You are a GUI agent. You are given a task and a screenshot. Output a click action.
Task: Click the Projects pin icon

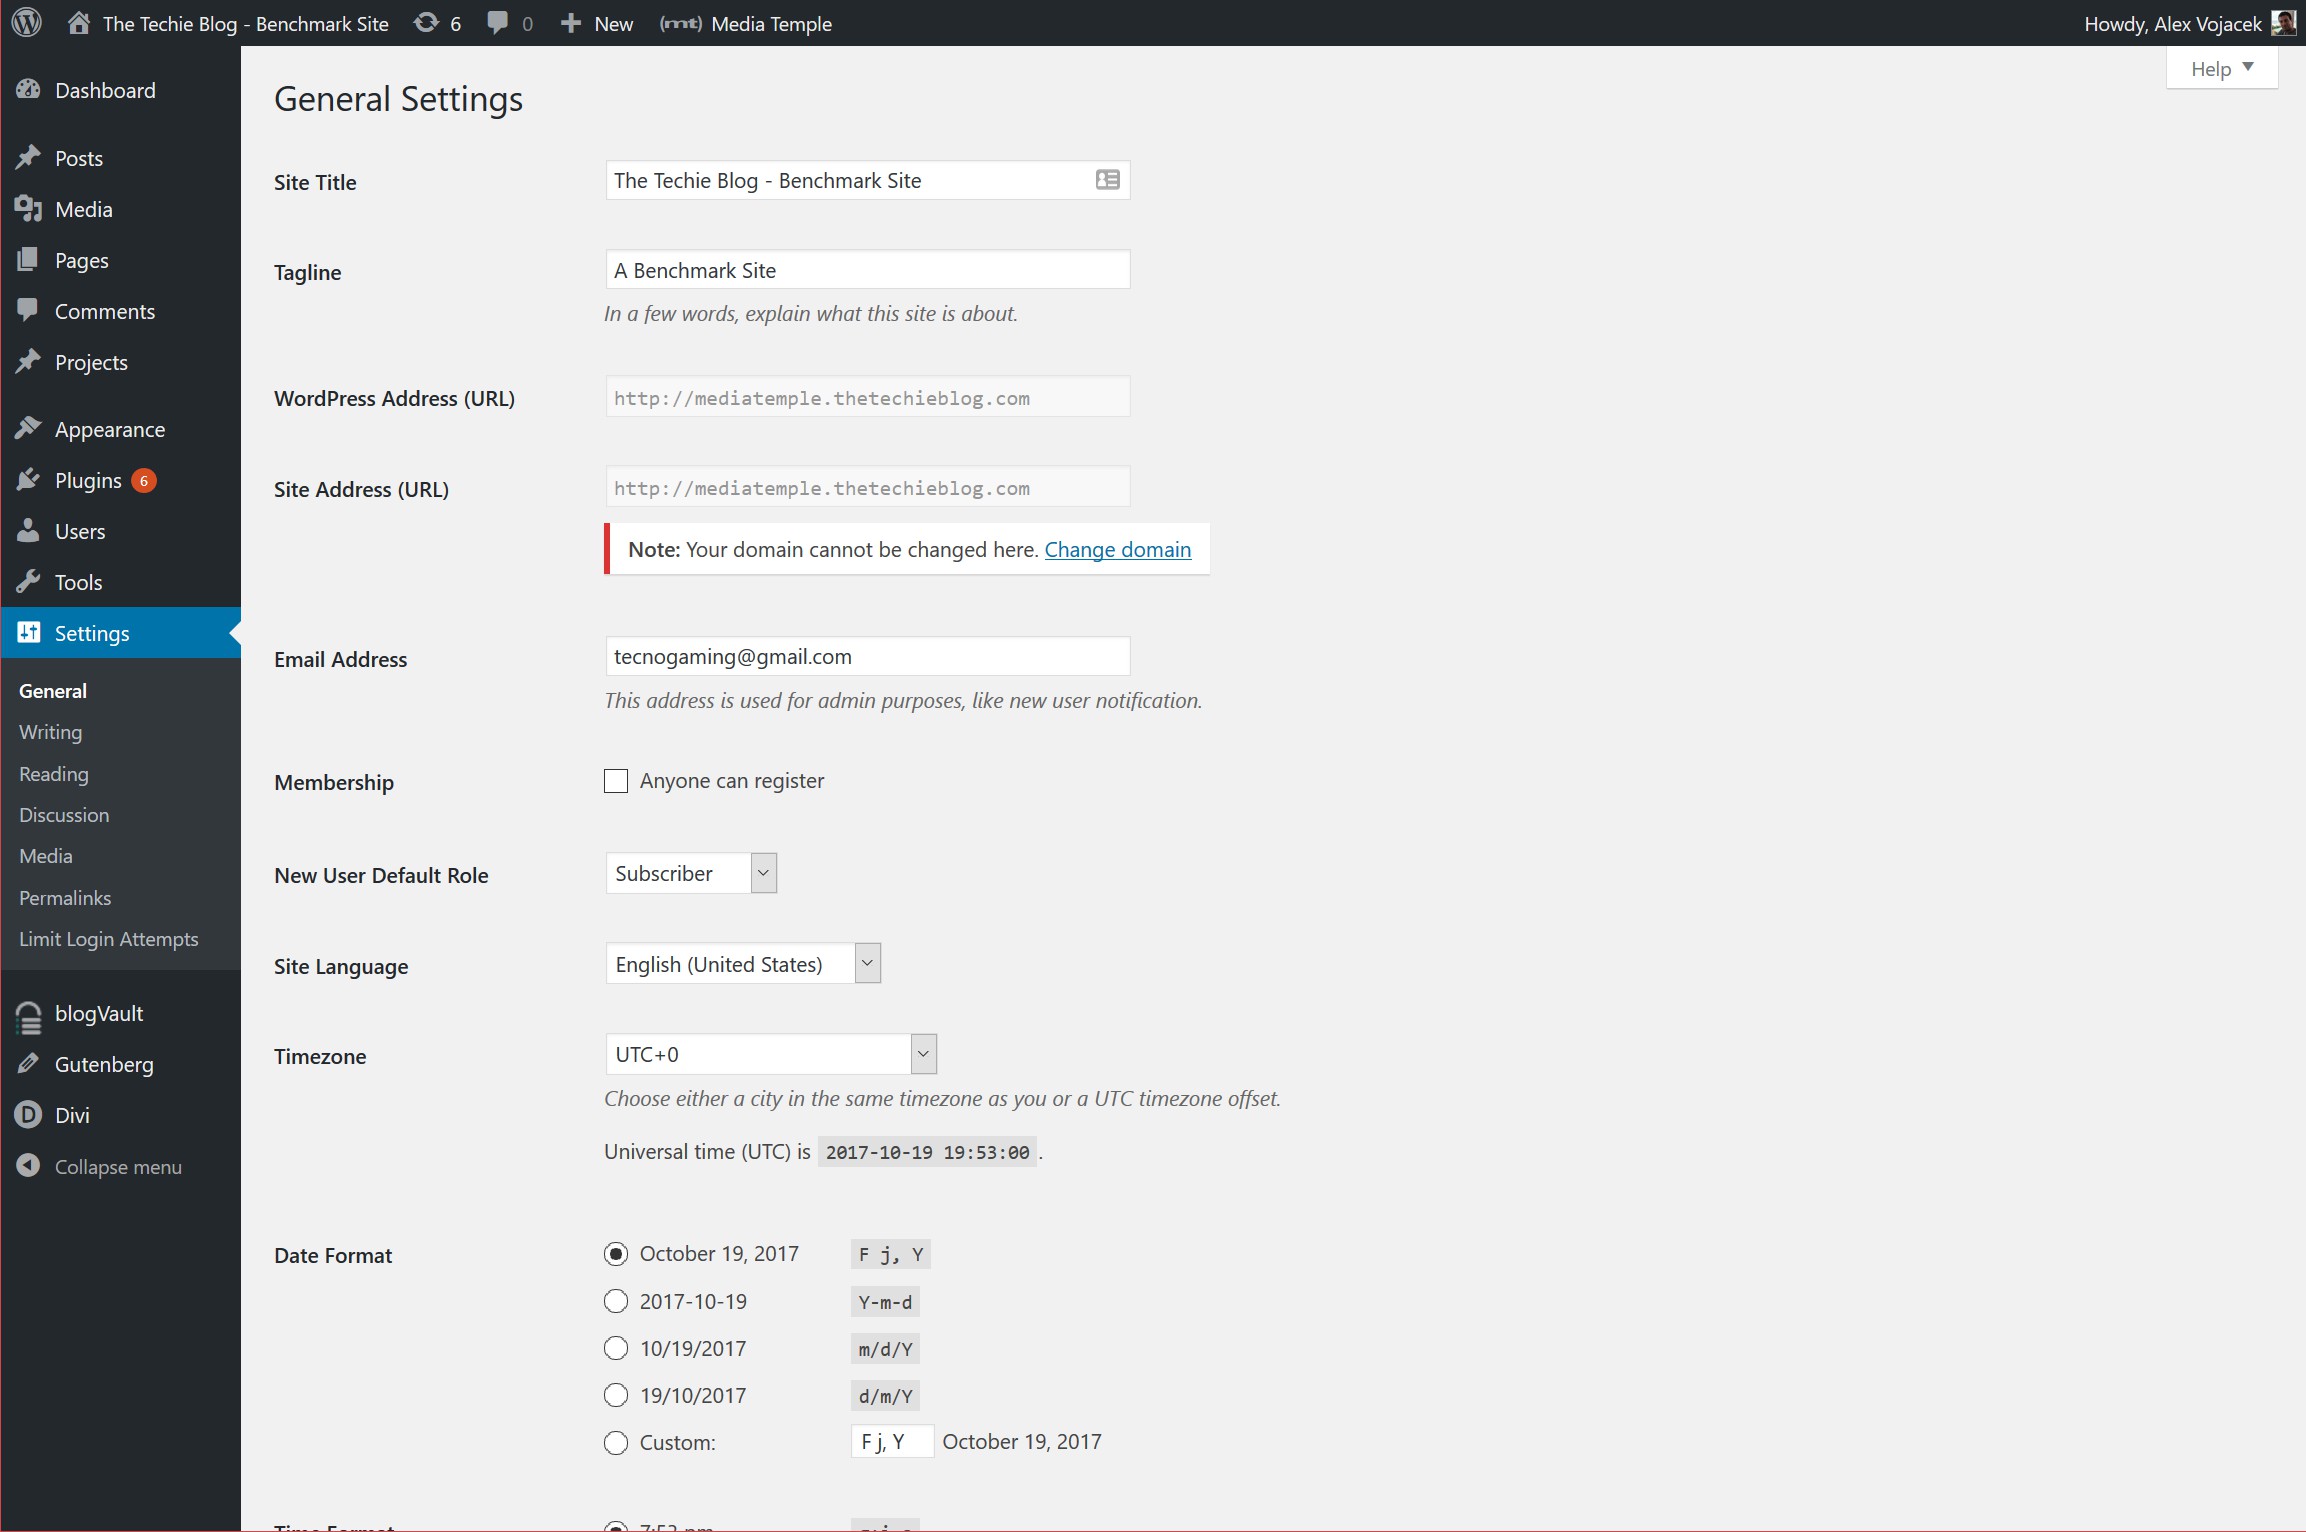tap(28, 362)
